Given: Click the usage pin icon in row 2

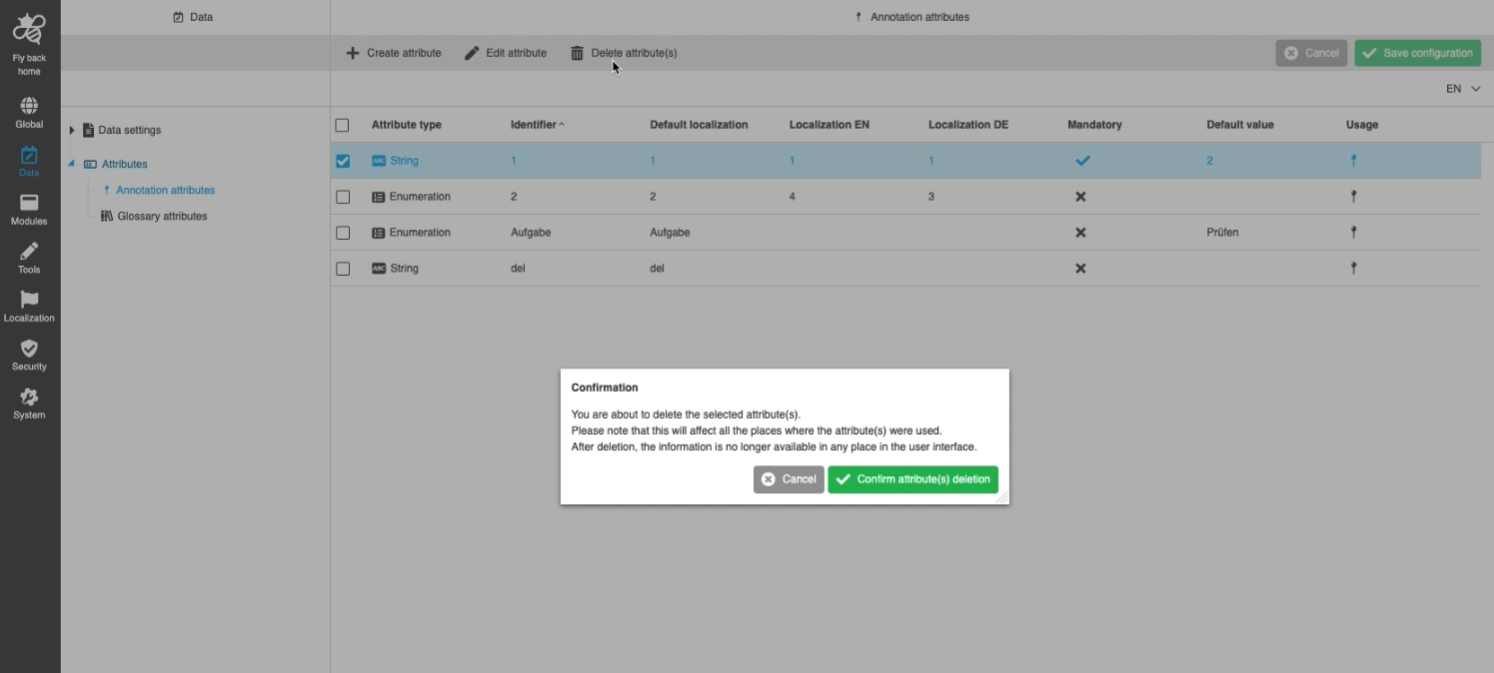Looking at the screenshot, I should (x=1353, y=197).
